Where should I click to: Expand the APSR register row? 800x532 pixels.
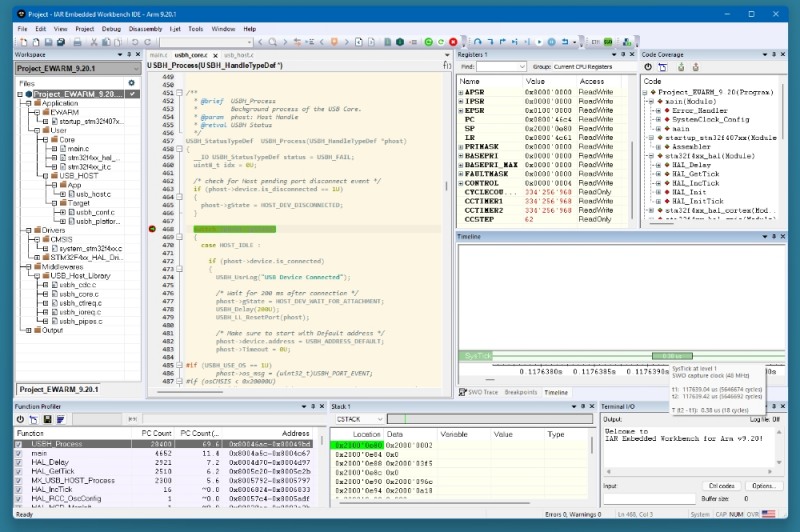pyautogui.click(x=461, y=92)
